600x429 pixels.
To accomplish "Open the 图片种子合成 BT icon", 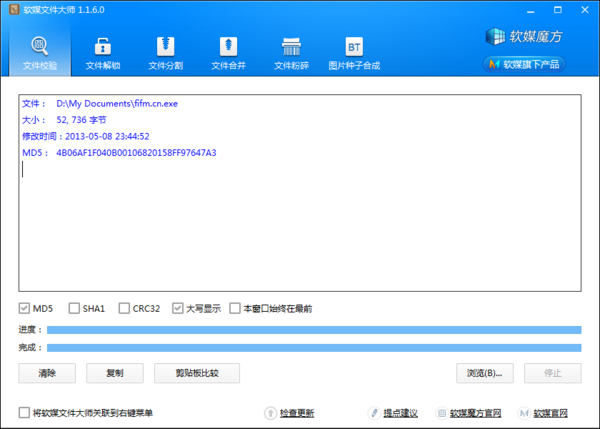I will tap(354, 46).
